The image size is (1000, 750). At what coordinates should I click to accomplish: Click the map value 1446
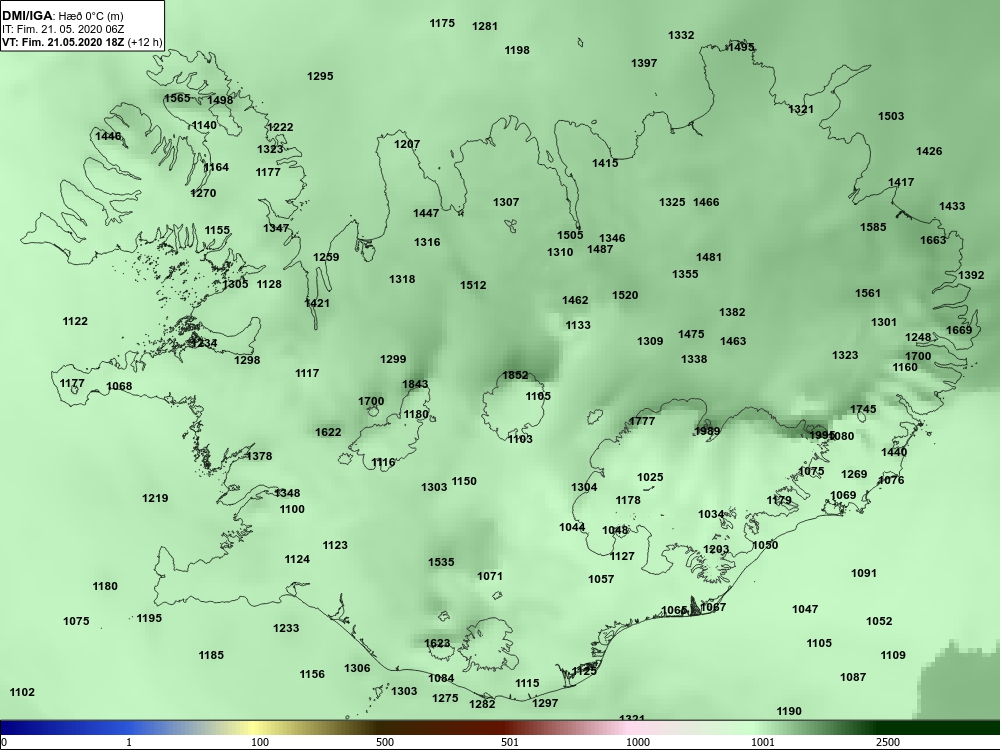108,136
